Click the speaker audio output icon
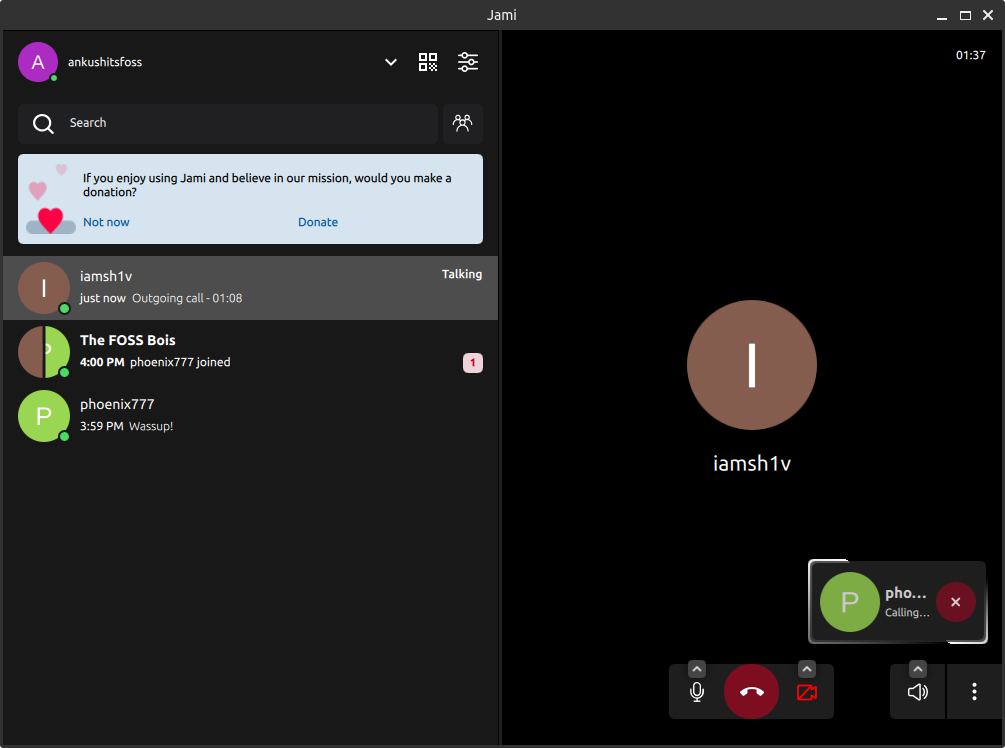1005x748 pixels. pyautogui.click(x=917, y=691)
